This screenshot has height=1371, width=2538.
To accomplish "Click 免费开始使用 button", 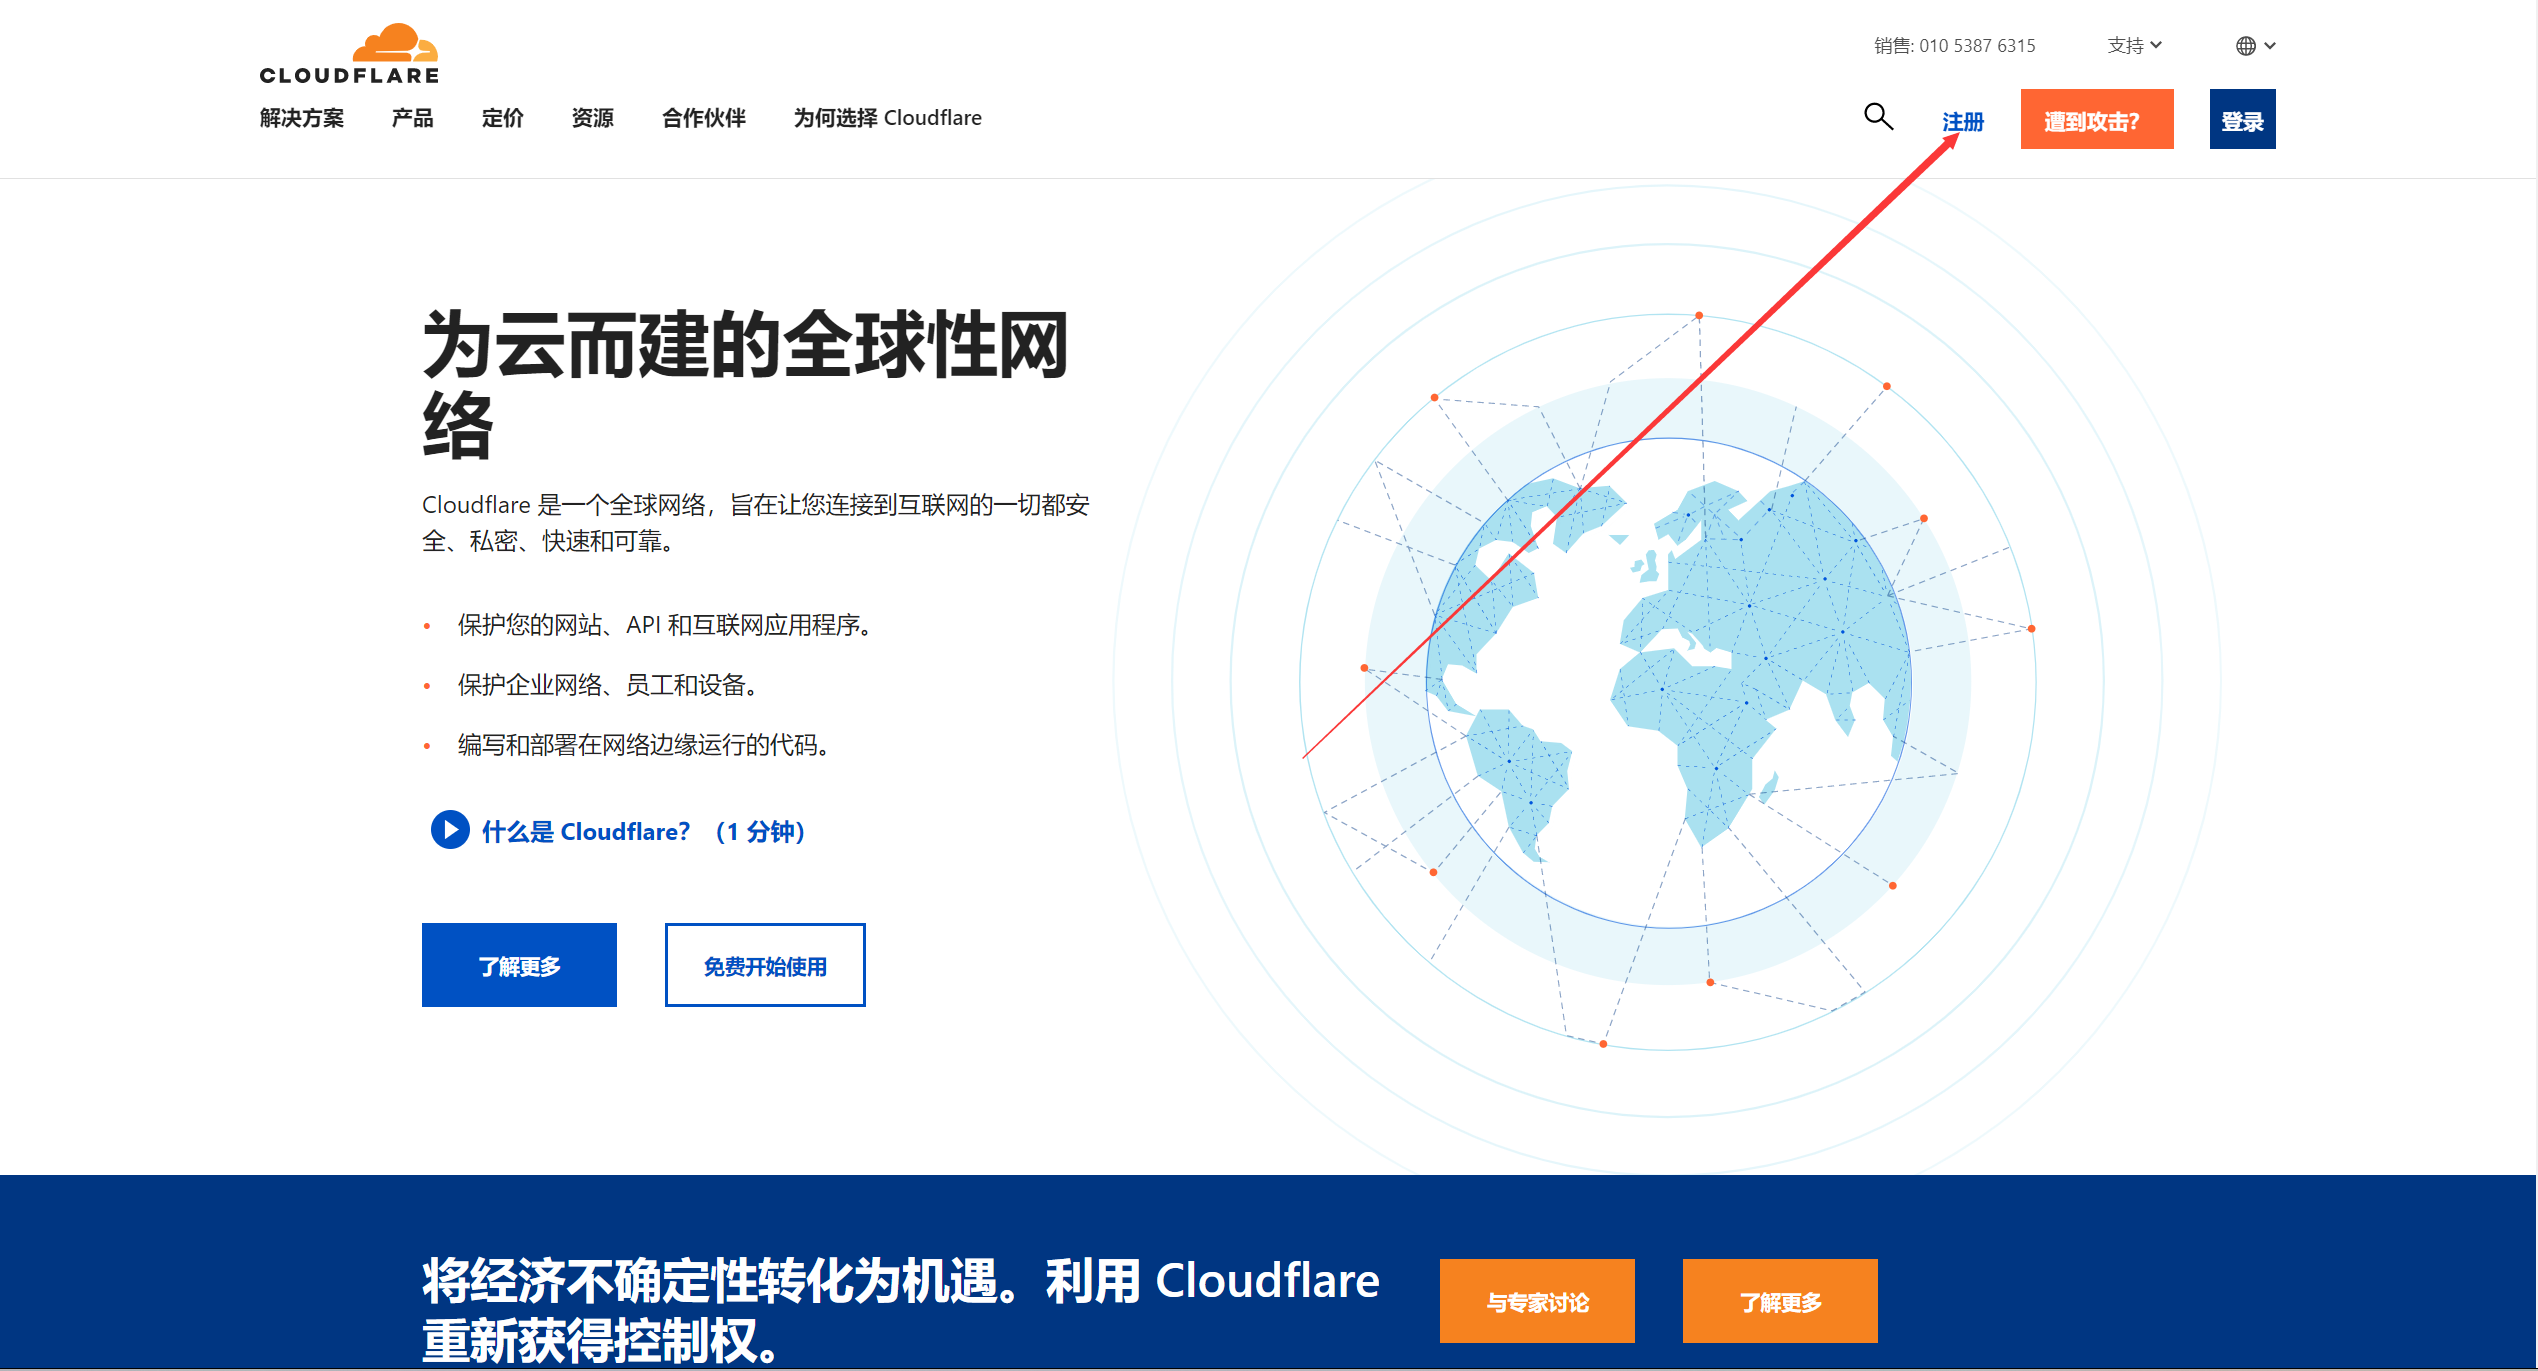I will tap(764, 964).
